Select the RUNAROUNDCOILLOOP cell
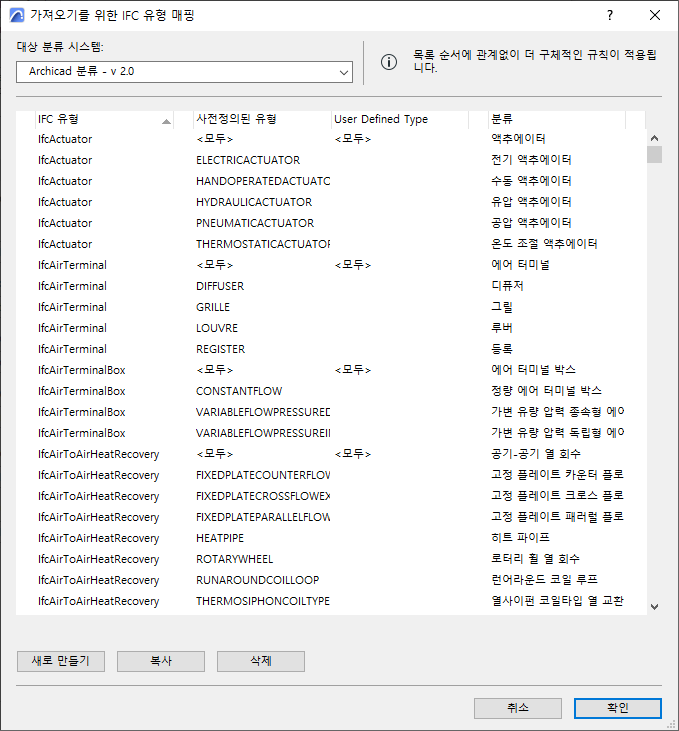The image size is (679, 731). point(257,580)
